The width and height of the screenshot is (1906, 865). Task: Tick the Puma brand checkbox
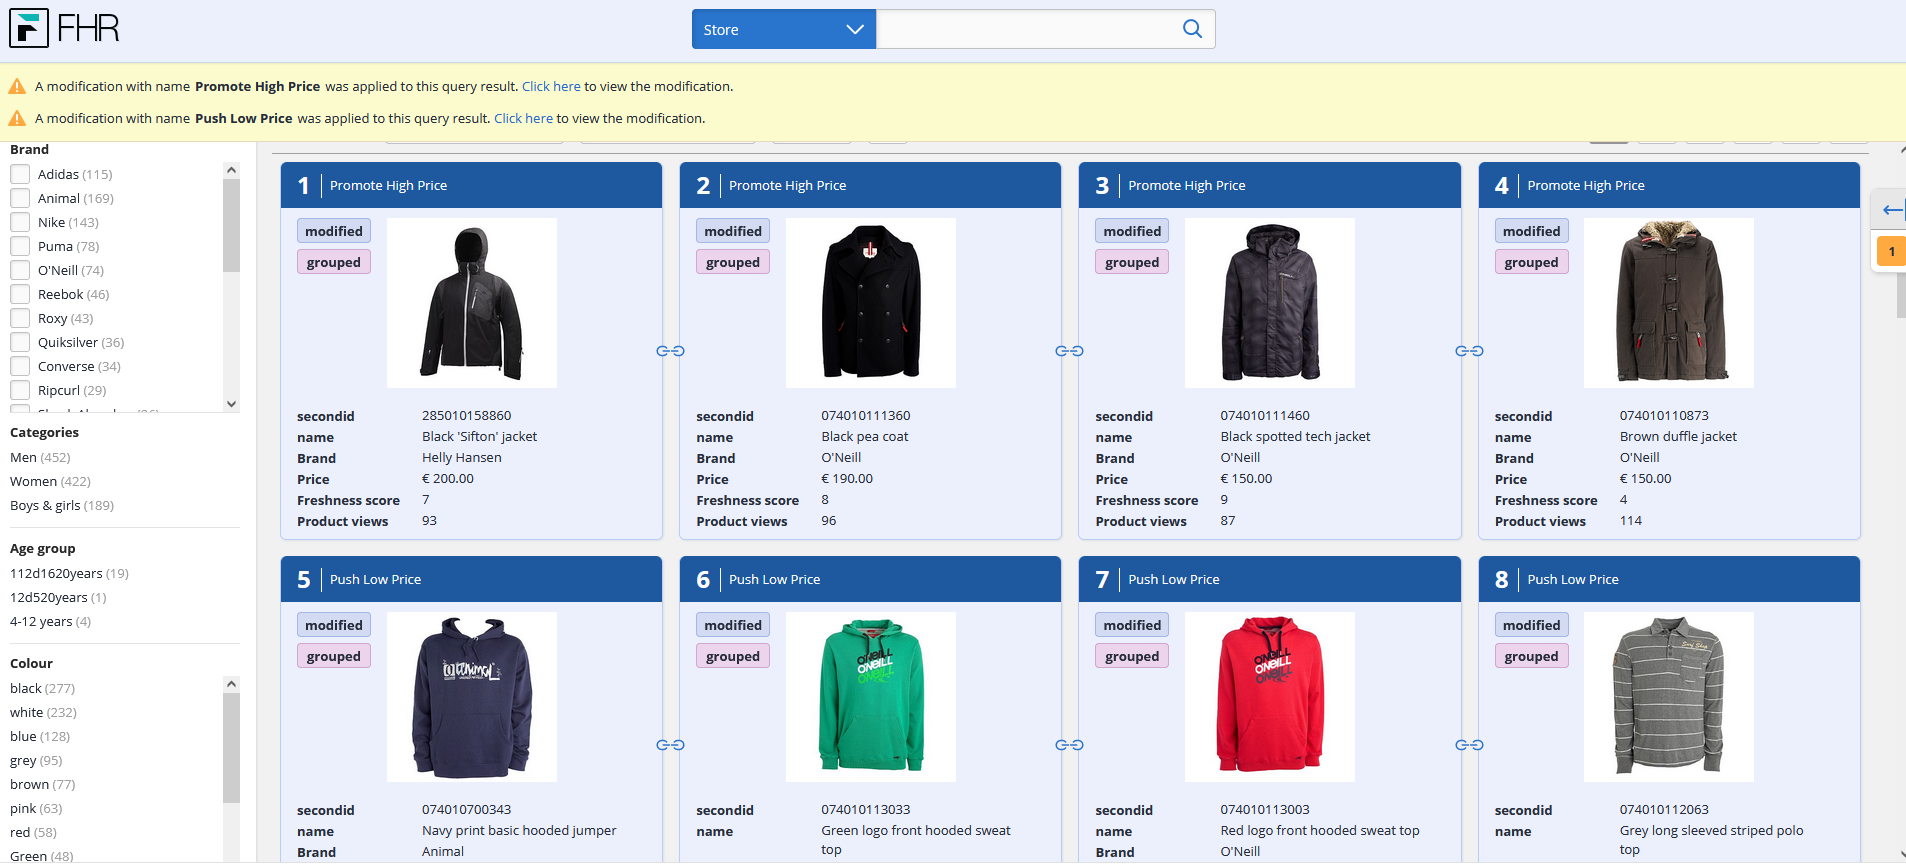[x=20, y=246]
